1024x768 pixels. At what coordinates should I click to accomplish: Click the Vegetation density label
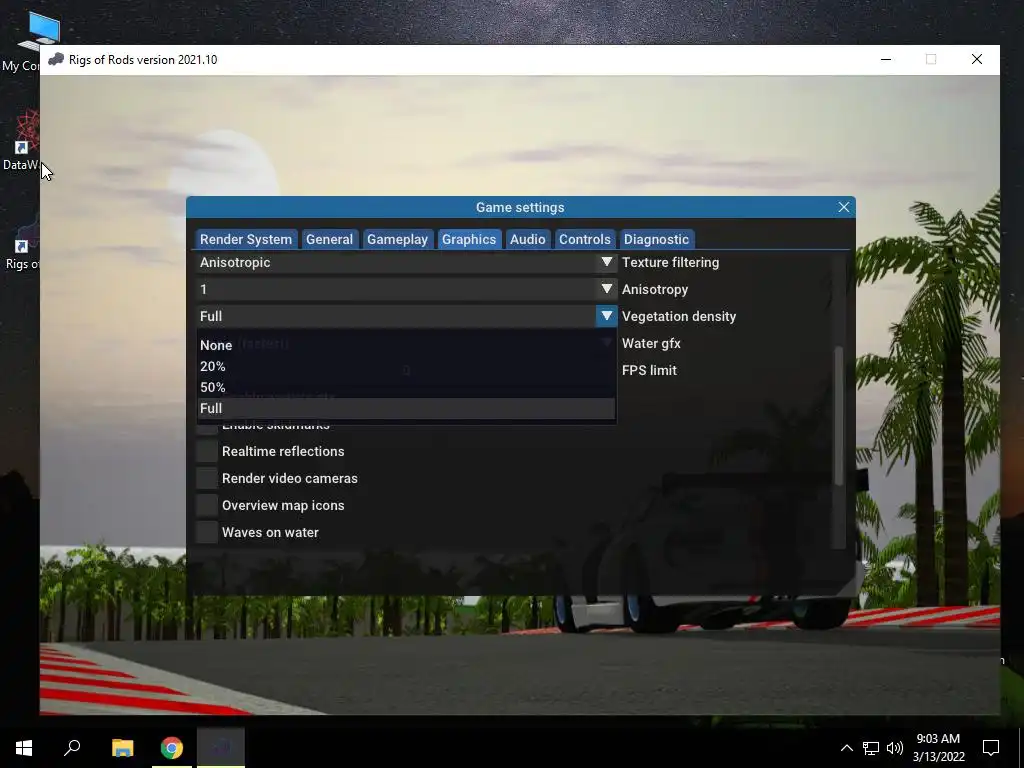679,316
